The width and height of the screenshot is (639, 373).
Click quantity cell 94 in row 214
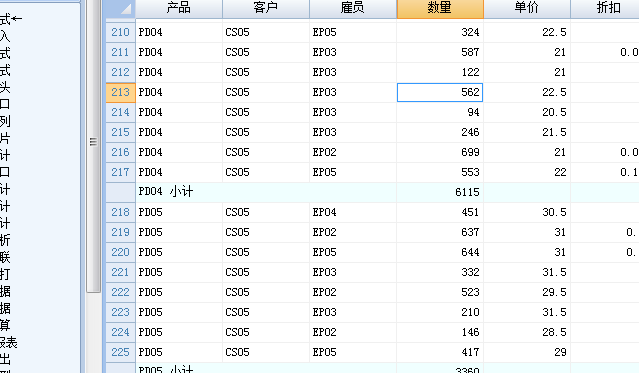click(440, 112)
